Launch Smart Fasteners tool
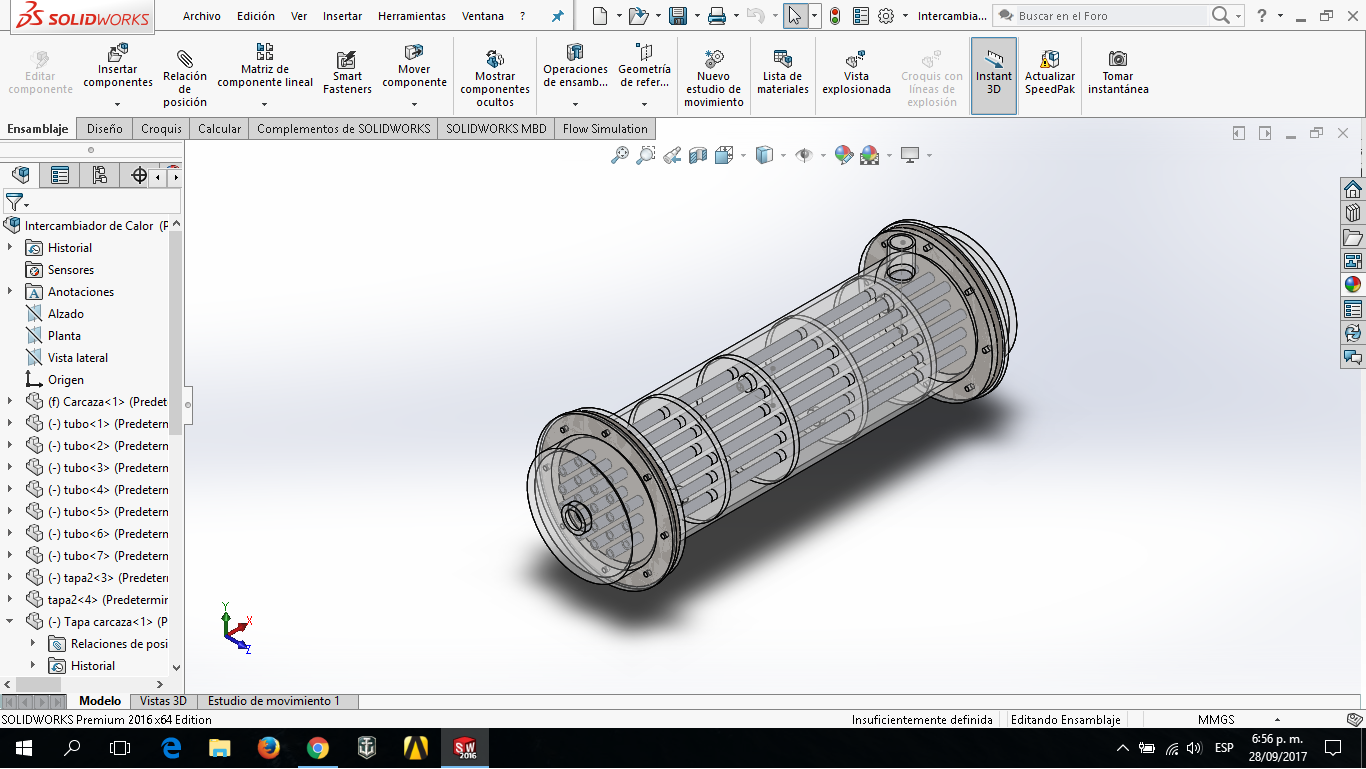The image size is (1366, 769). tap(347, 73)
